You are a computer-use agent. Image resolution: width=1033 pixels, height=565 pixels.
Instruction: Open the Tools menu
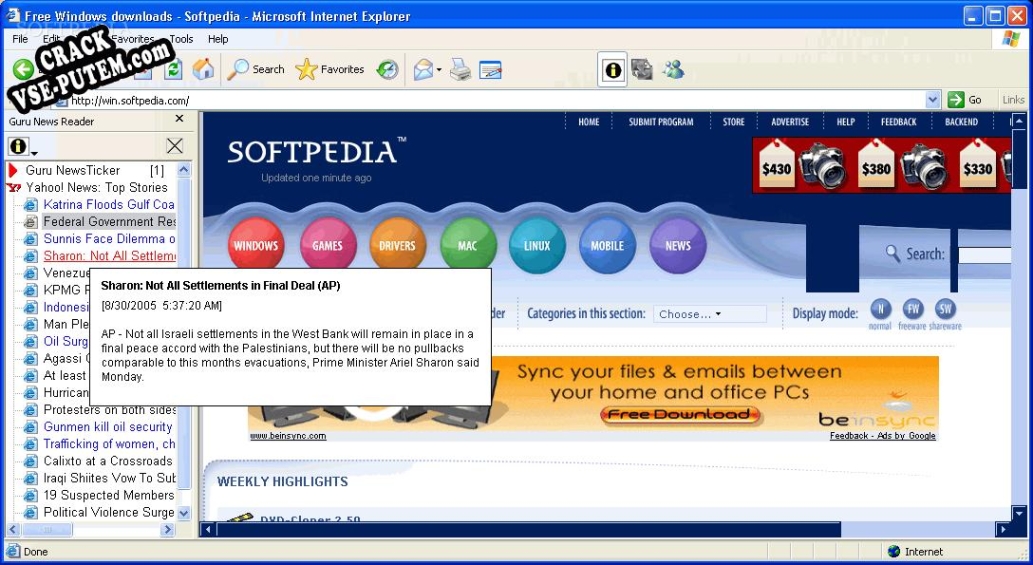(181, 39)
